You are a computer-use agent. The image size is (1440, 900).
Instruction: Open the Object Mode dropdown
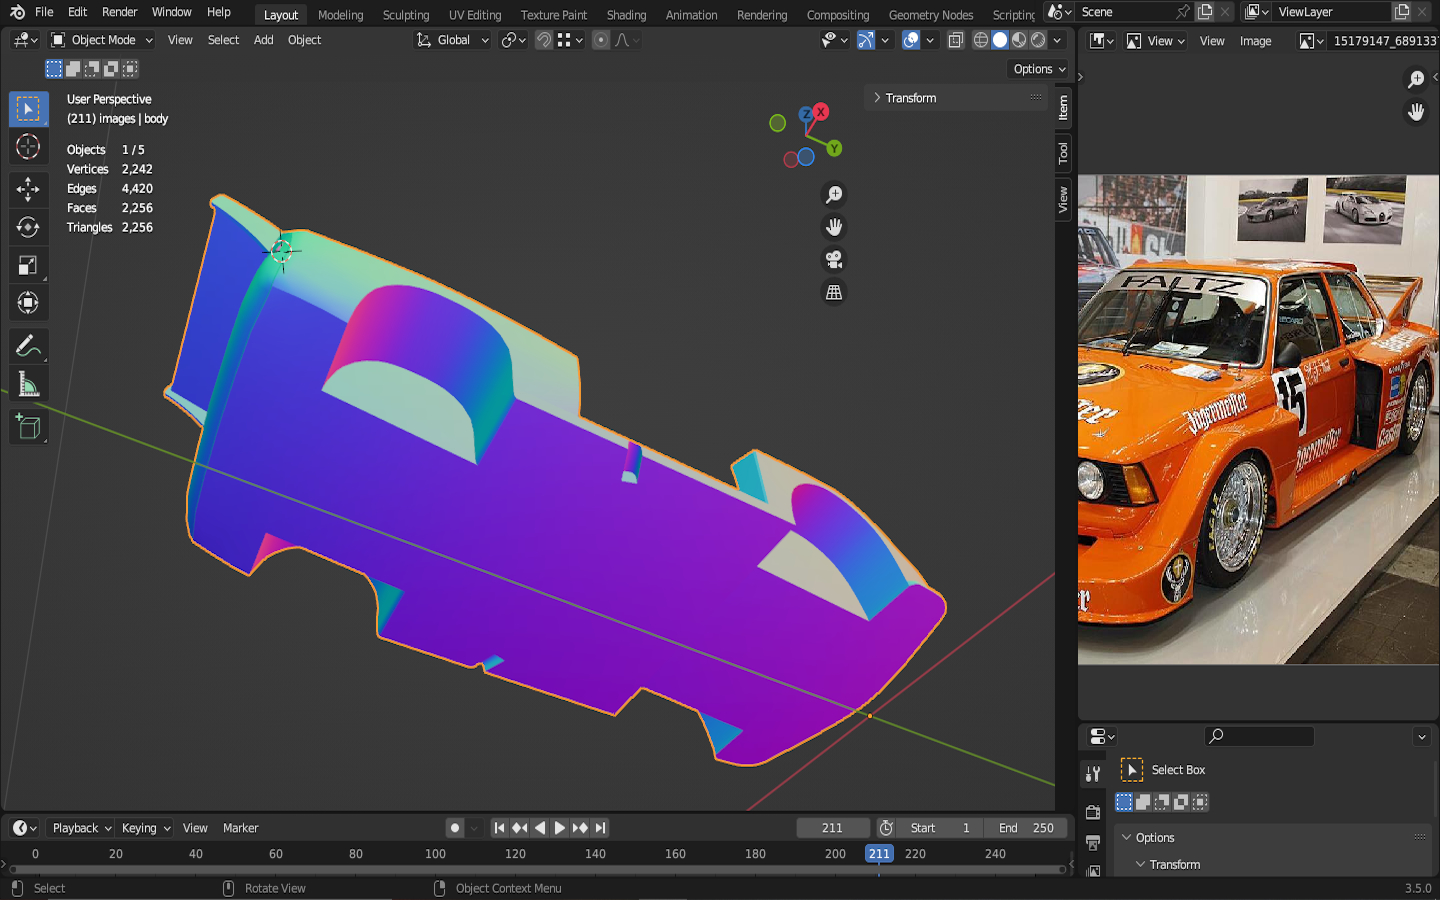(x=102, y=40)
